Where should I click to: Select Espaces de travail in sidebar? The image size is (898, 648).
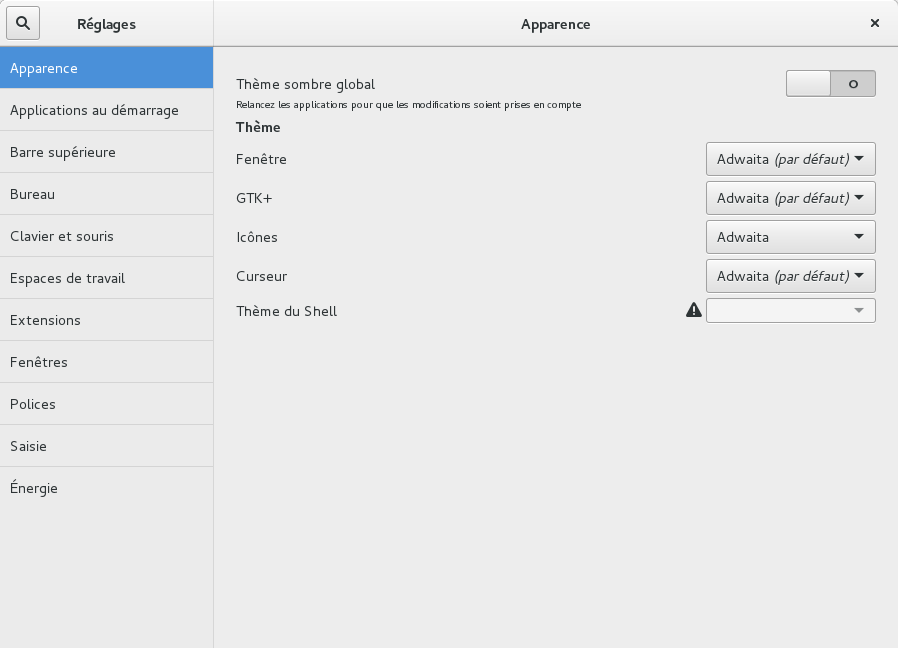106,279
